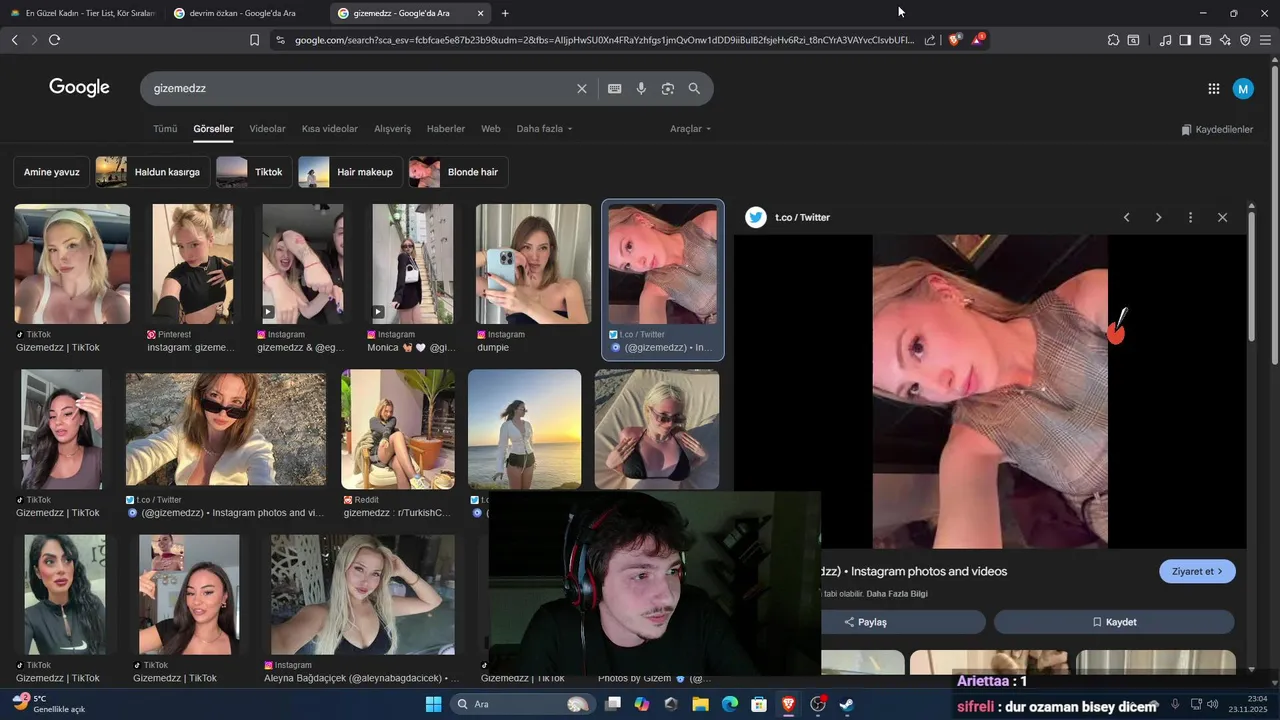This screenshot has width=1280, height=720.
Task: Open the Brave Wallet icon
Action: pyautogui.click(x=1205, y=40)
